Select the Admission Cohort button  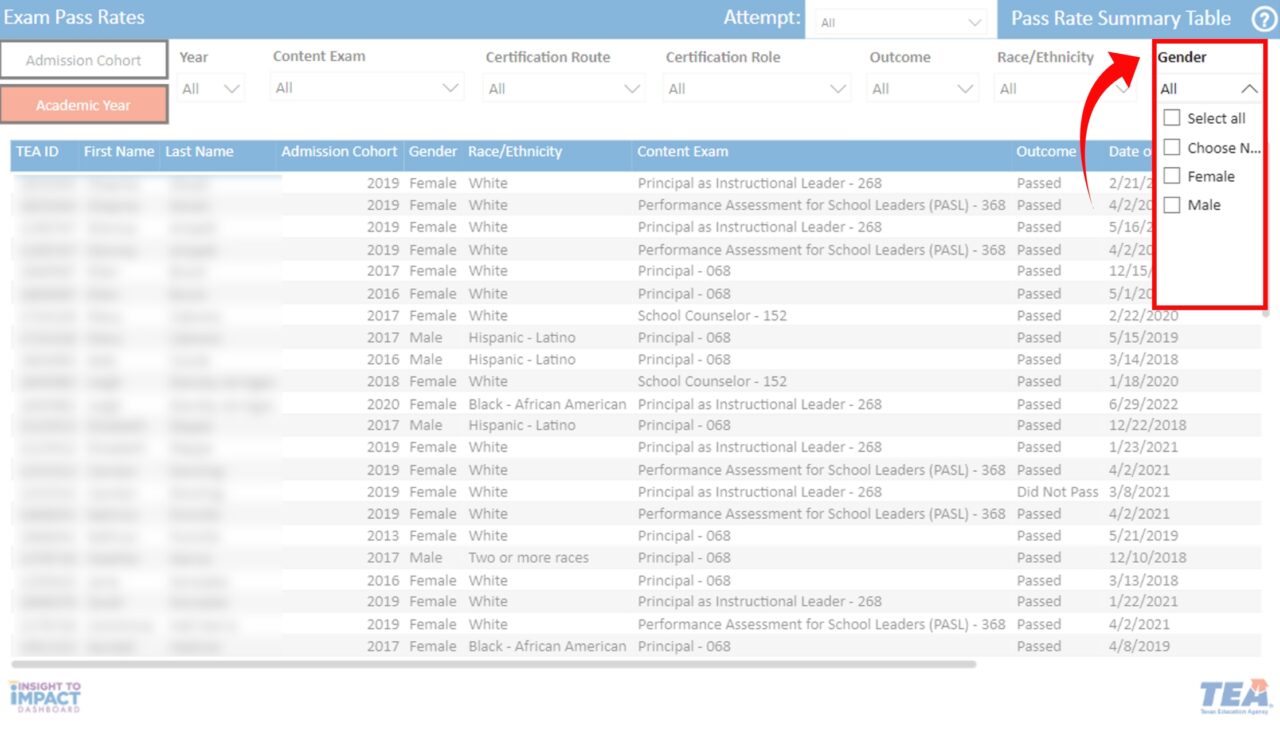[x=84, y=60]
